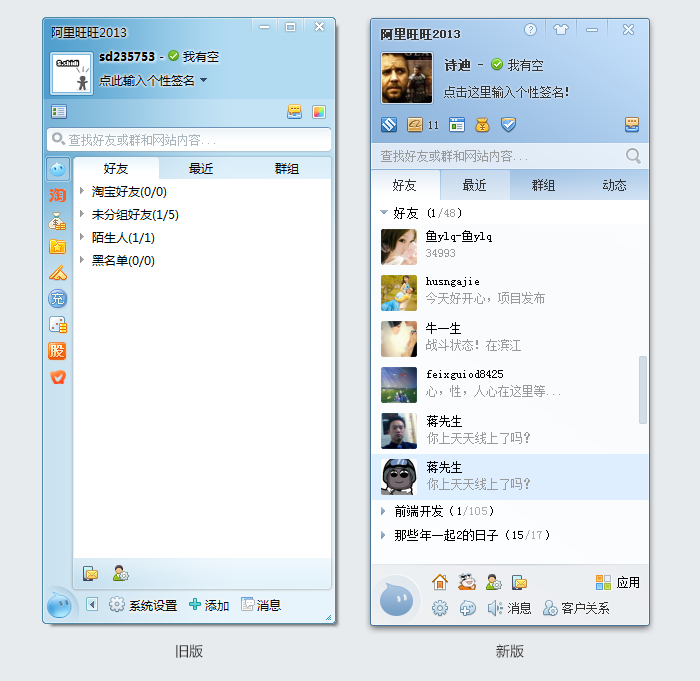Click the money bag icon in new version toolbar

pos(483,125)
